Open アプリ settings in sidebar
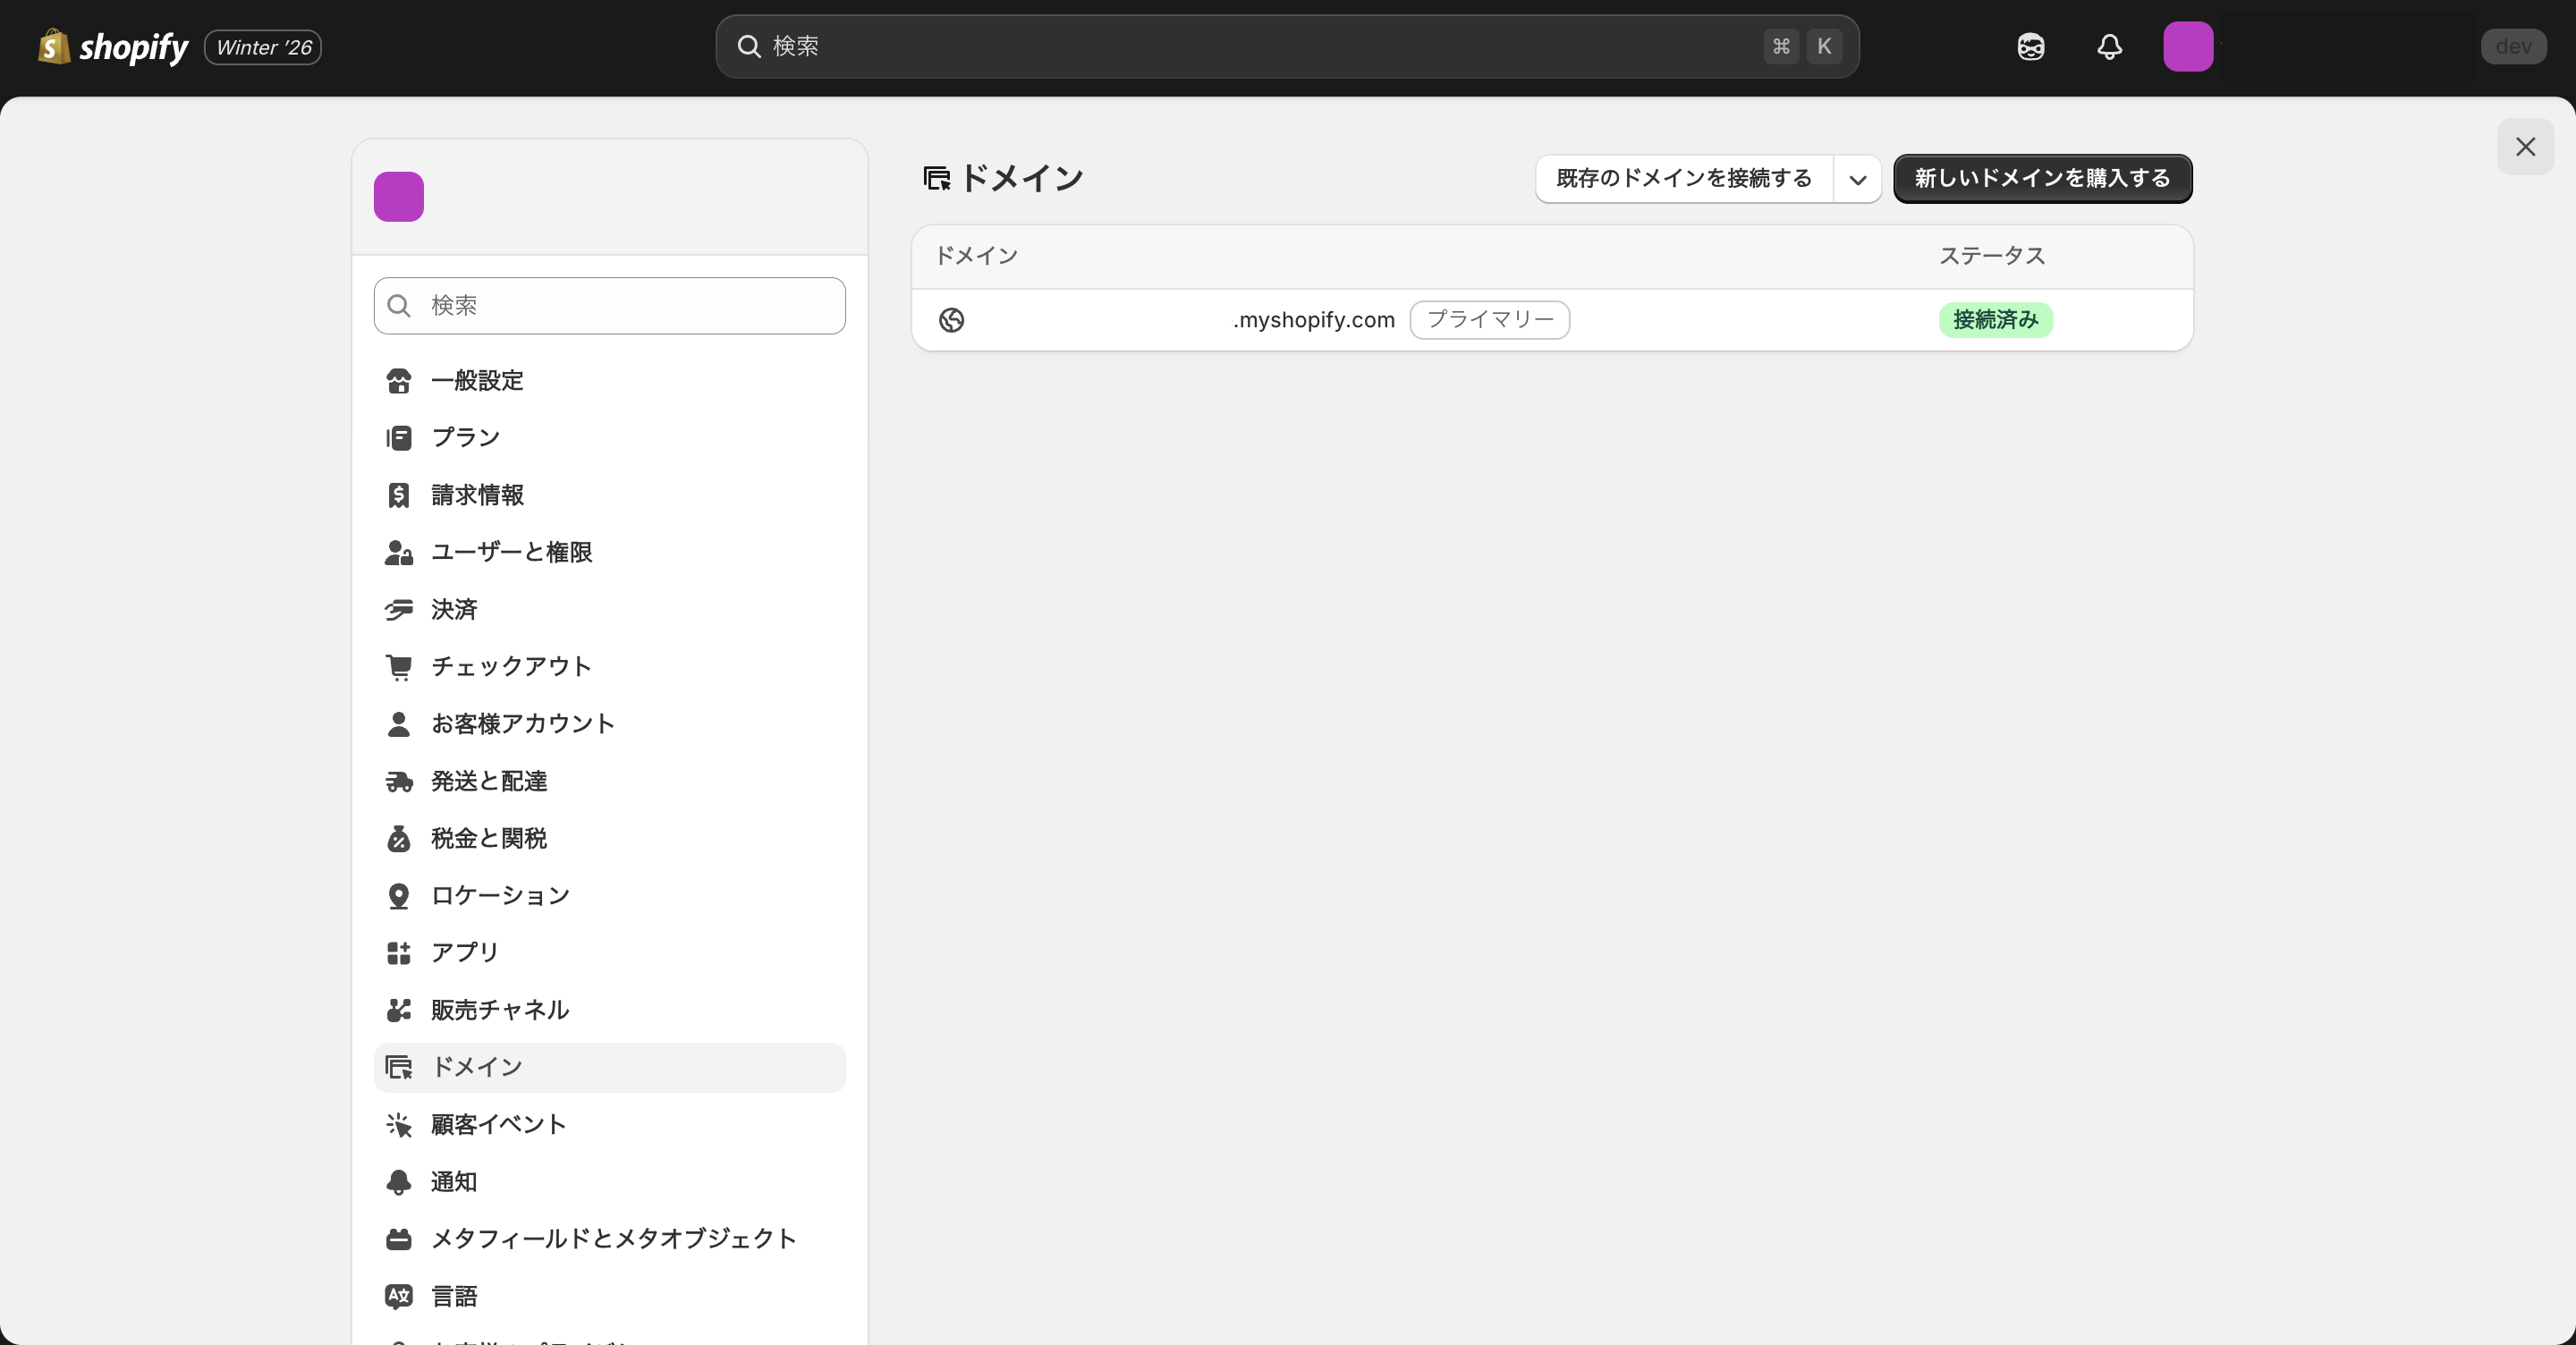Viewport: 2576px width, 1345px height. [464, 952]
